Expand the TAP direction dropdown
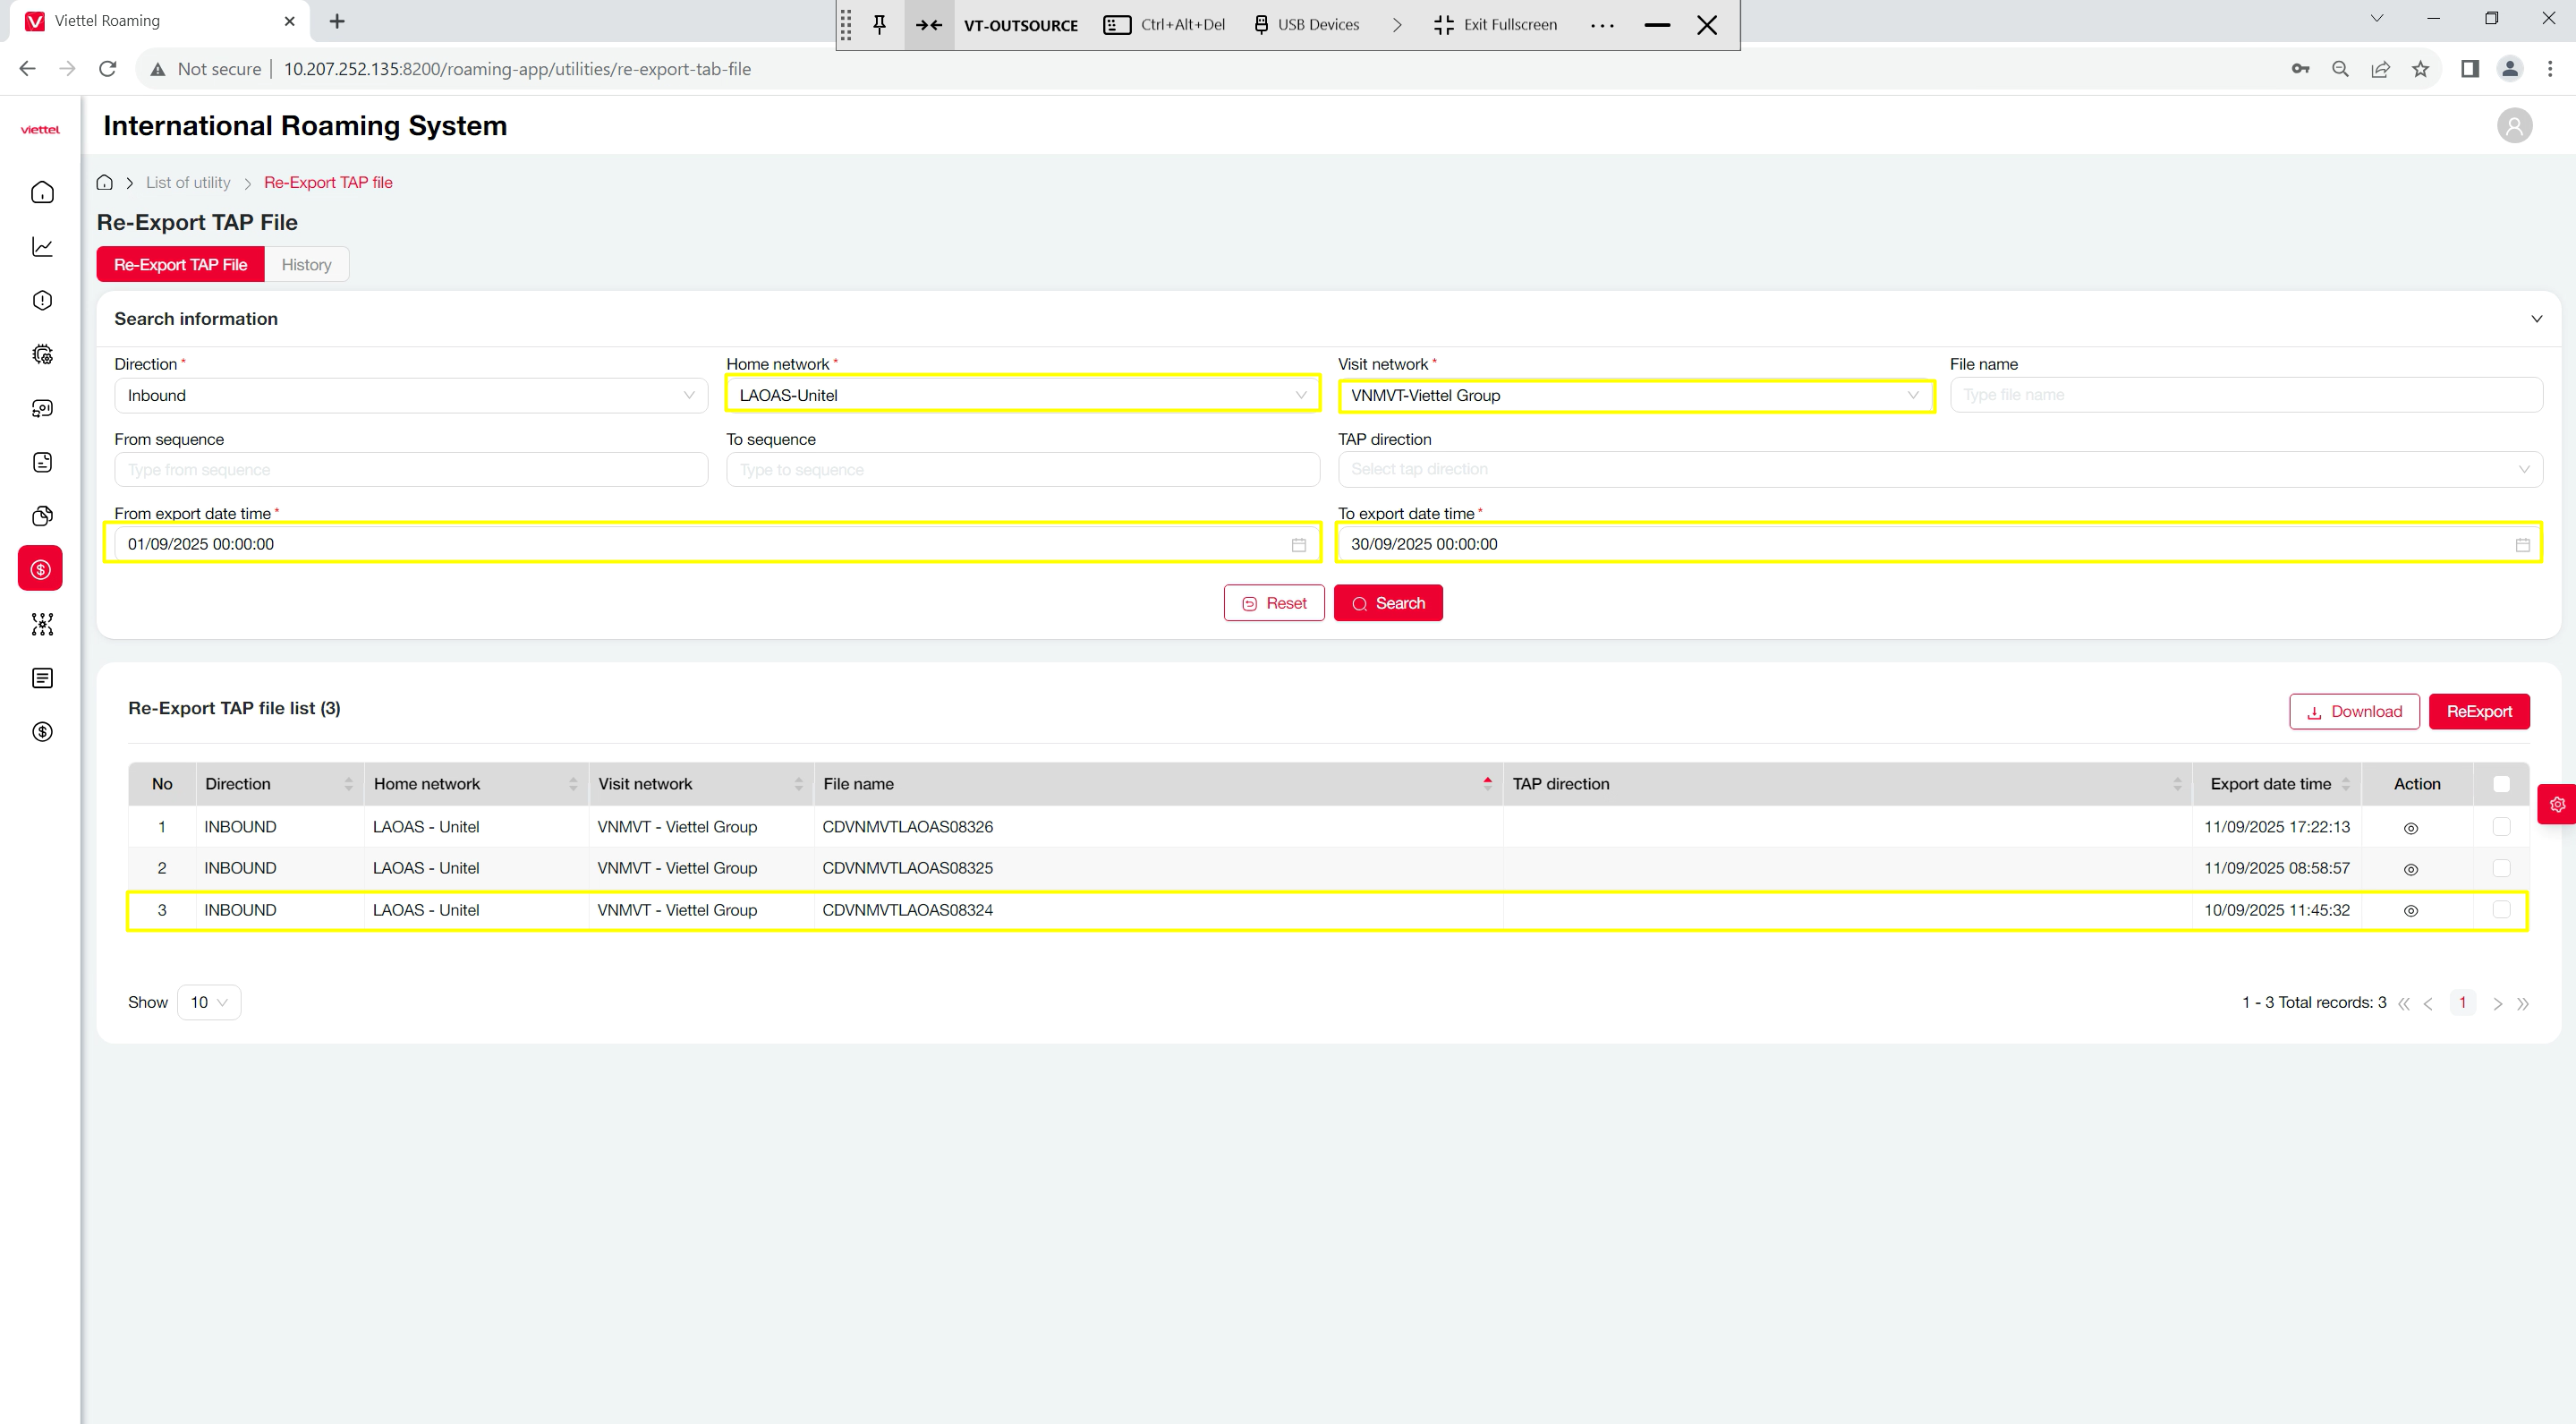The width and height of the screenshot is (2576, 1424). (x=1938, y=469)
